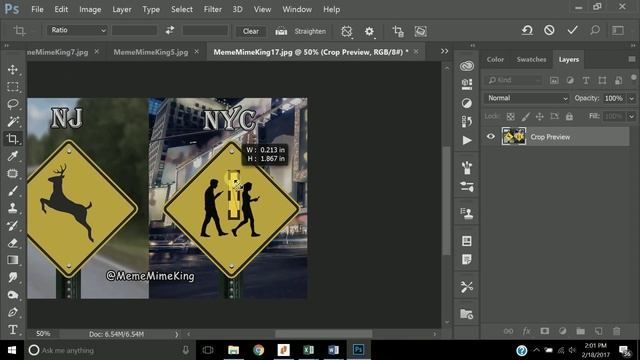
Task: Click the Add layer style fx icon
Action: pos(527,331)
